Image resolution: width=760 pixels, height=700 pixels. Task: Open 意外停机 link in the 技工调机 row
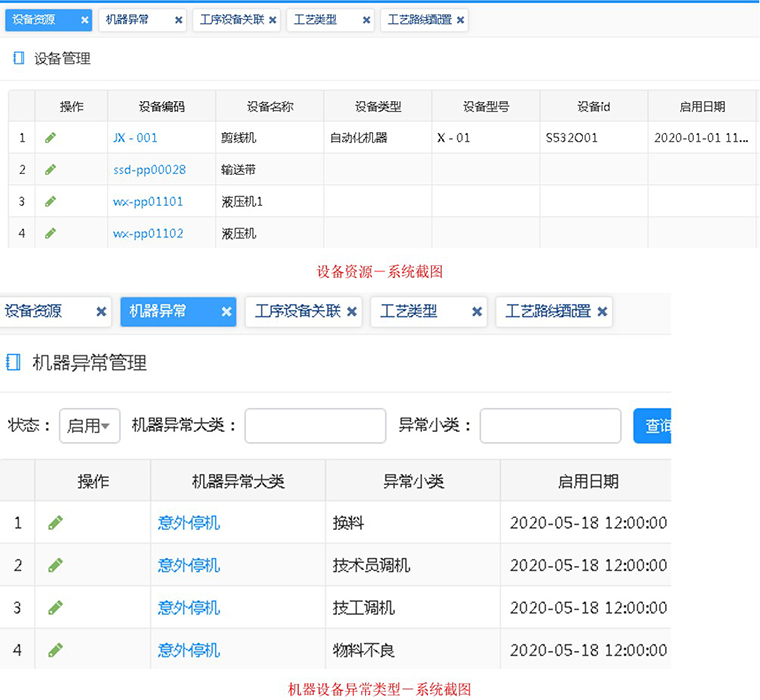click(189, 607)
